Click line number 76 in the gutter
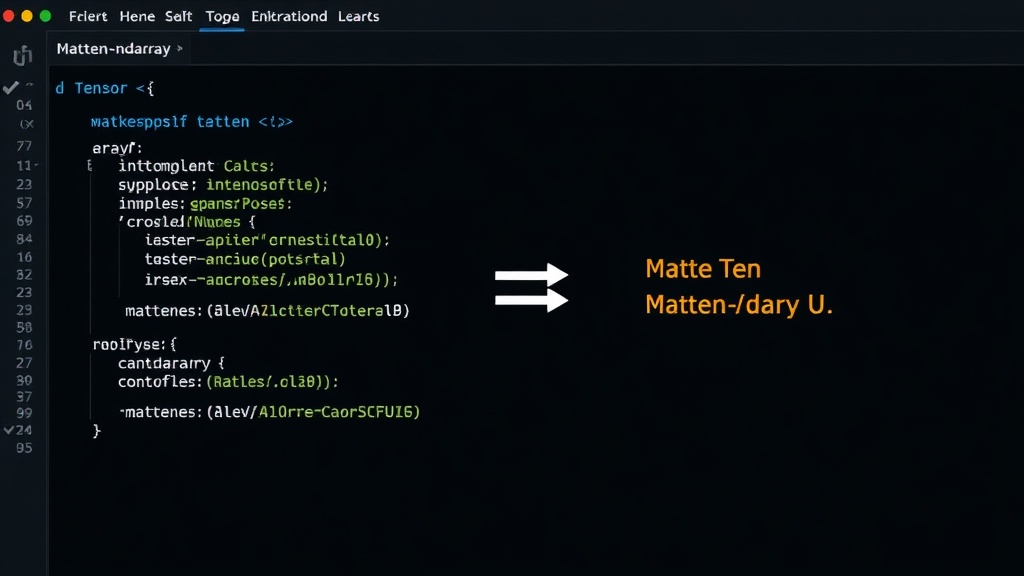1024x576 pixels. pyautogui.click(x=24, y=345)
